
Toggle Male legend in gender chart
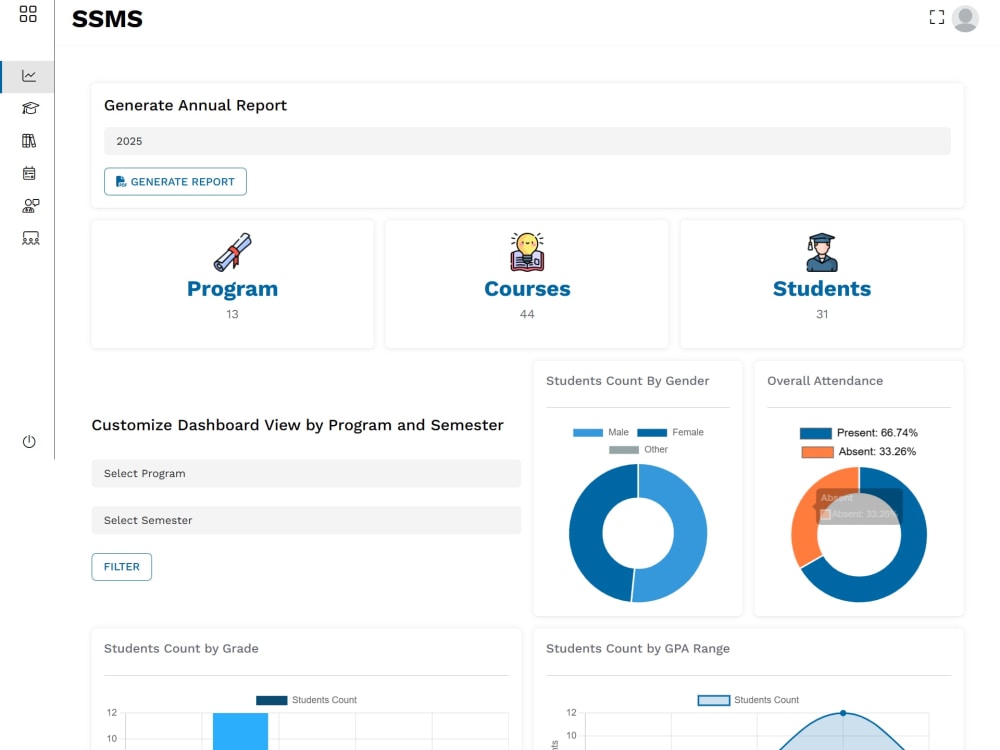click(600, 432)
